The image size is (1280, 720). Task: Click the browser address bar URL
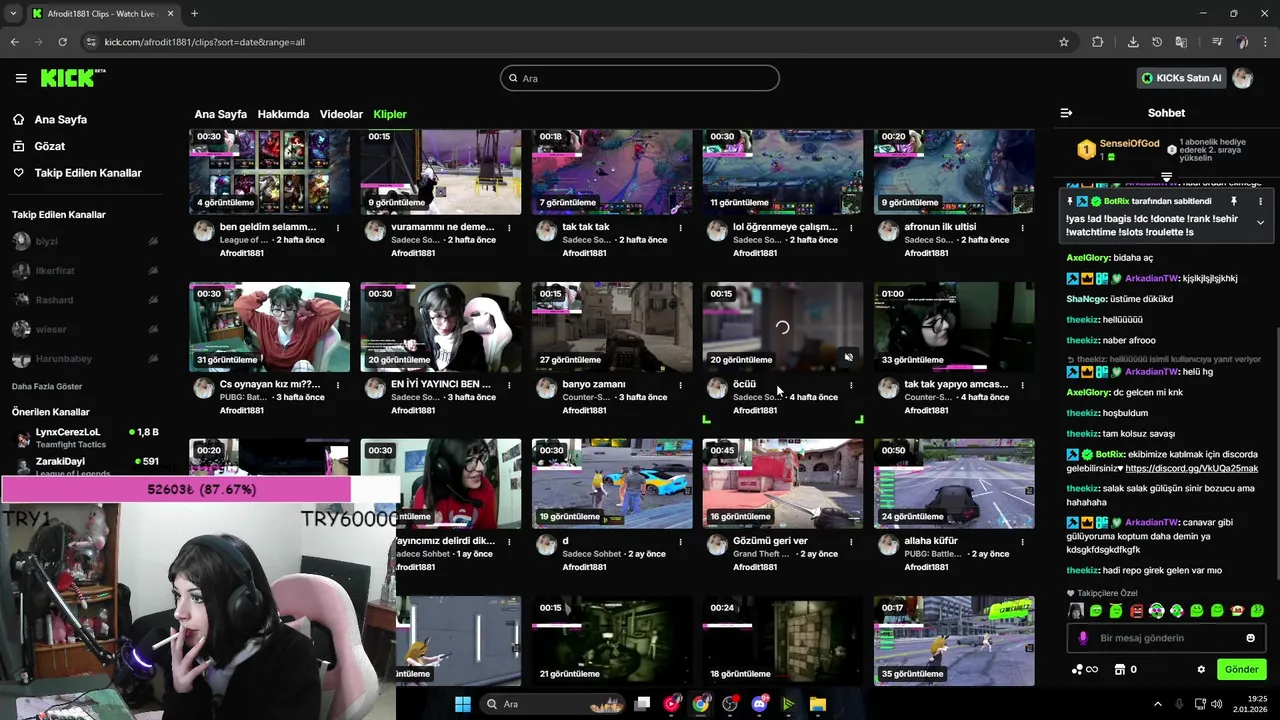[205, 42]
